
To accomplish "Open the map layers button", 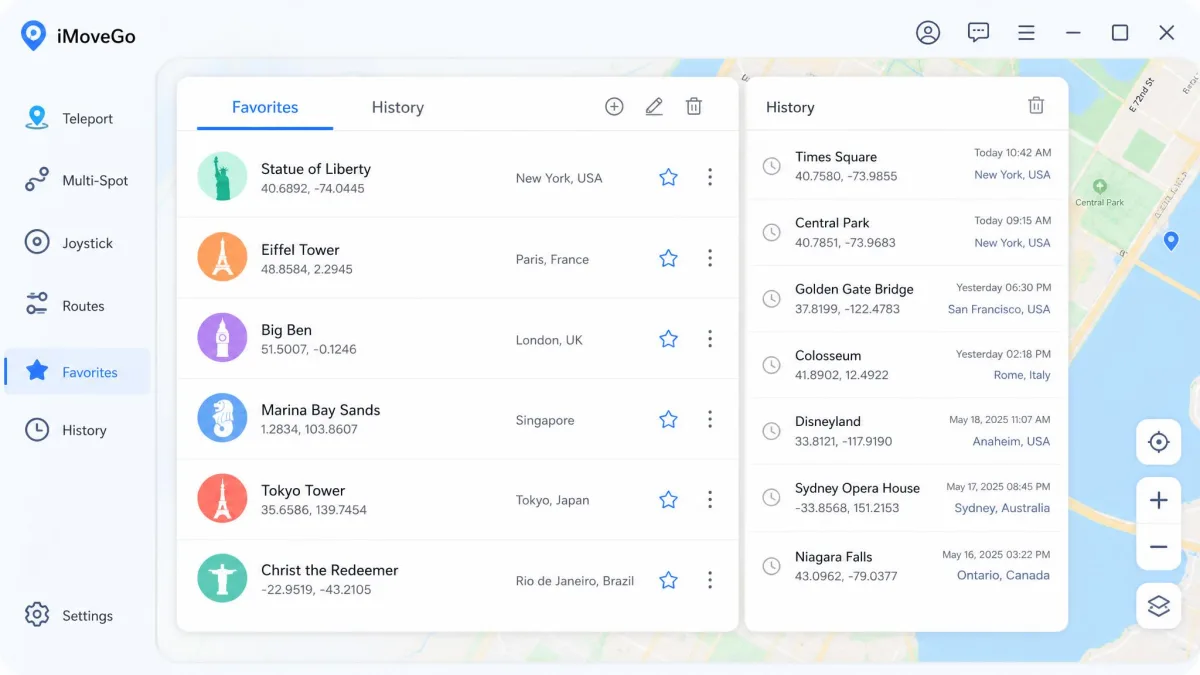I will point(1158,606).
